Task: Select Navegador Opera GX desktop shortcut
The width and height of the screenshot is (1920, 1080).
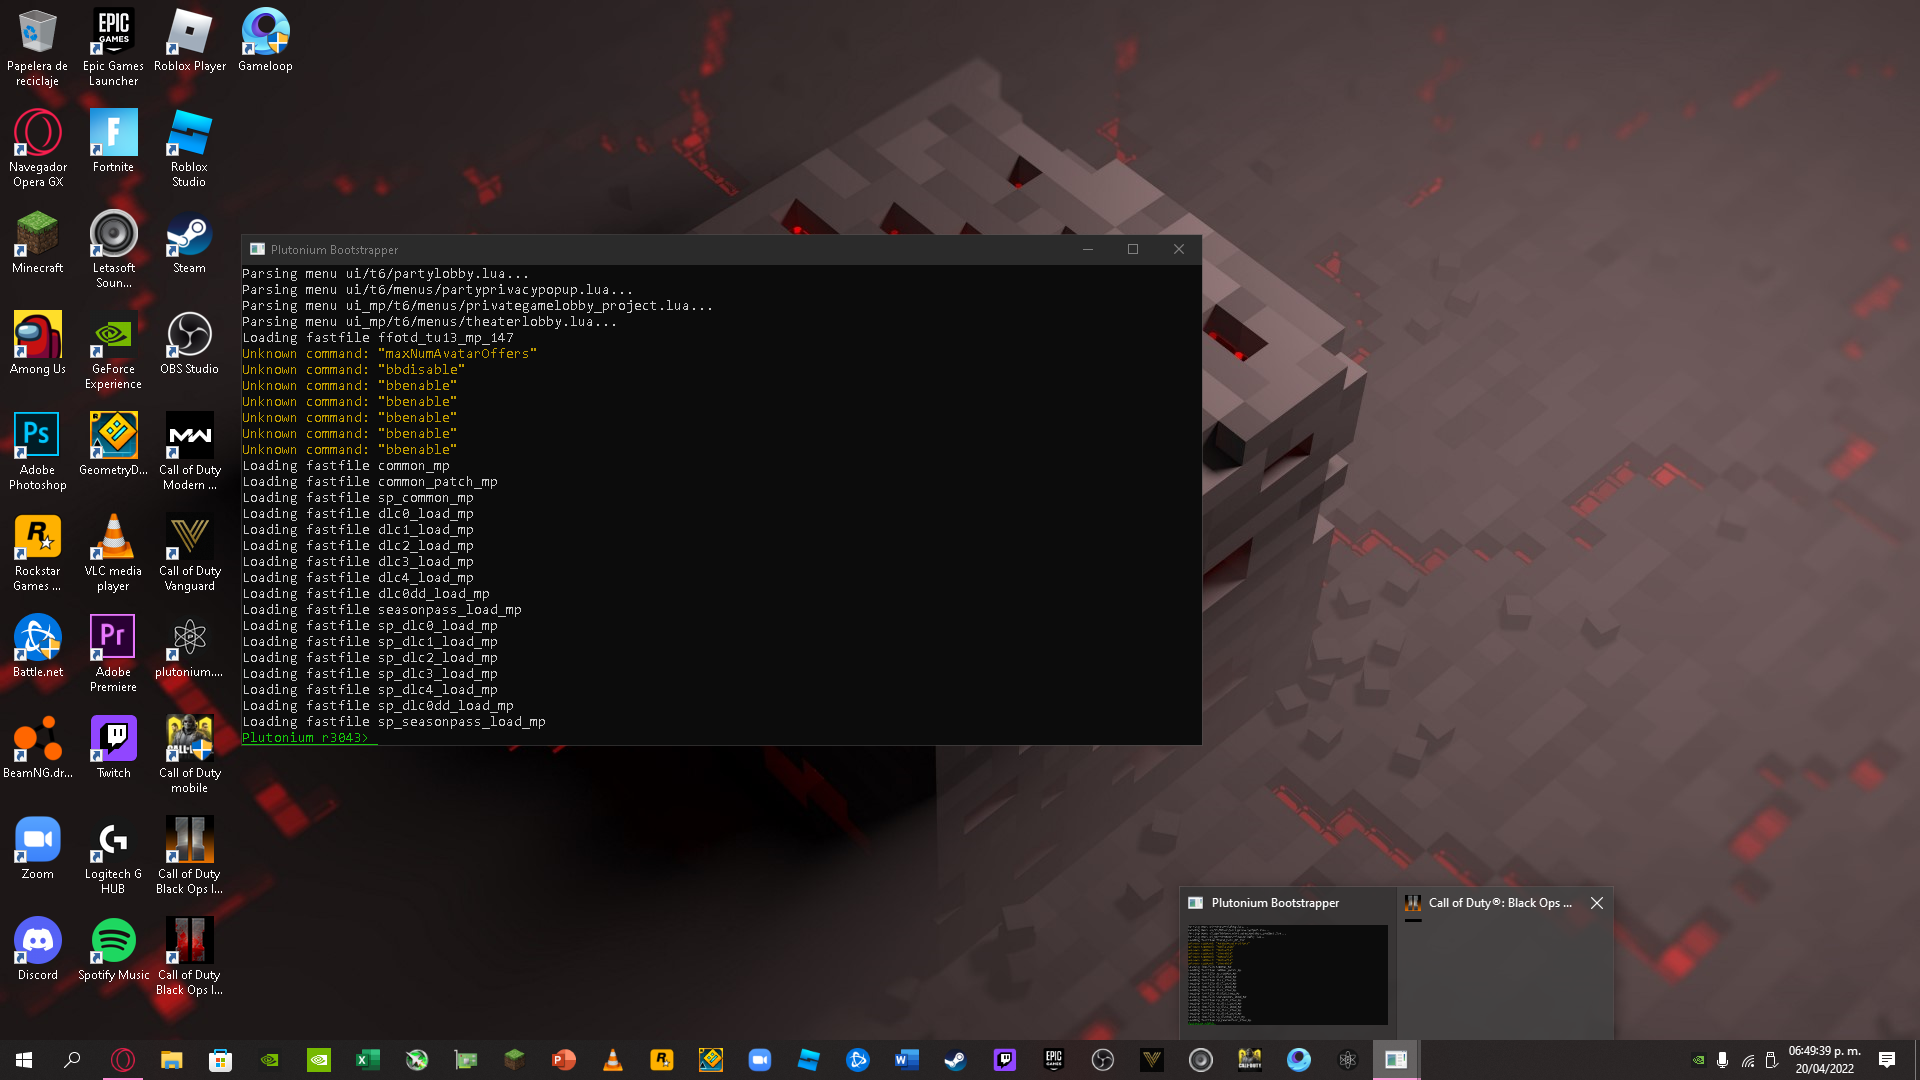Action: (37, 148)
